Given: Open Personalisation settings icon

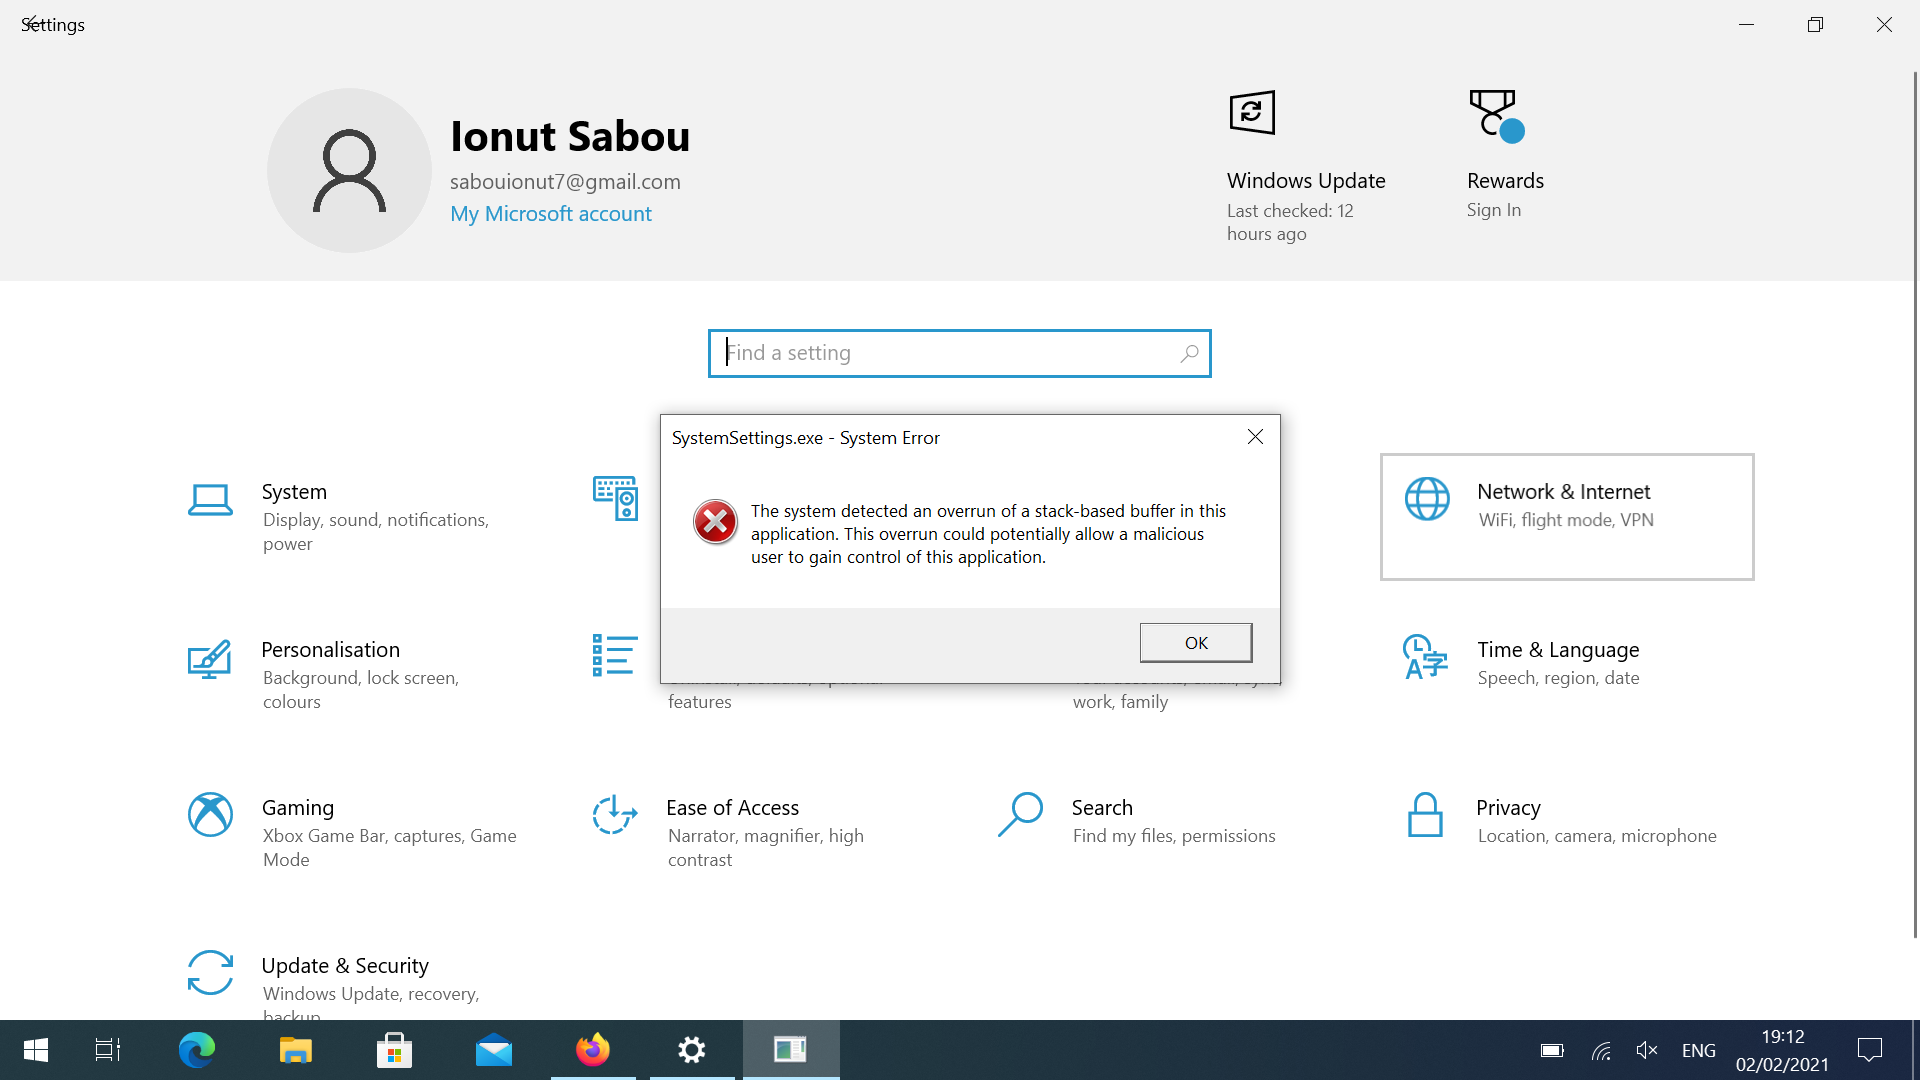Looking at the screenshot, I should 210,659.
